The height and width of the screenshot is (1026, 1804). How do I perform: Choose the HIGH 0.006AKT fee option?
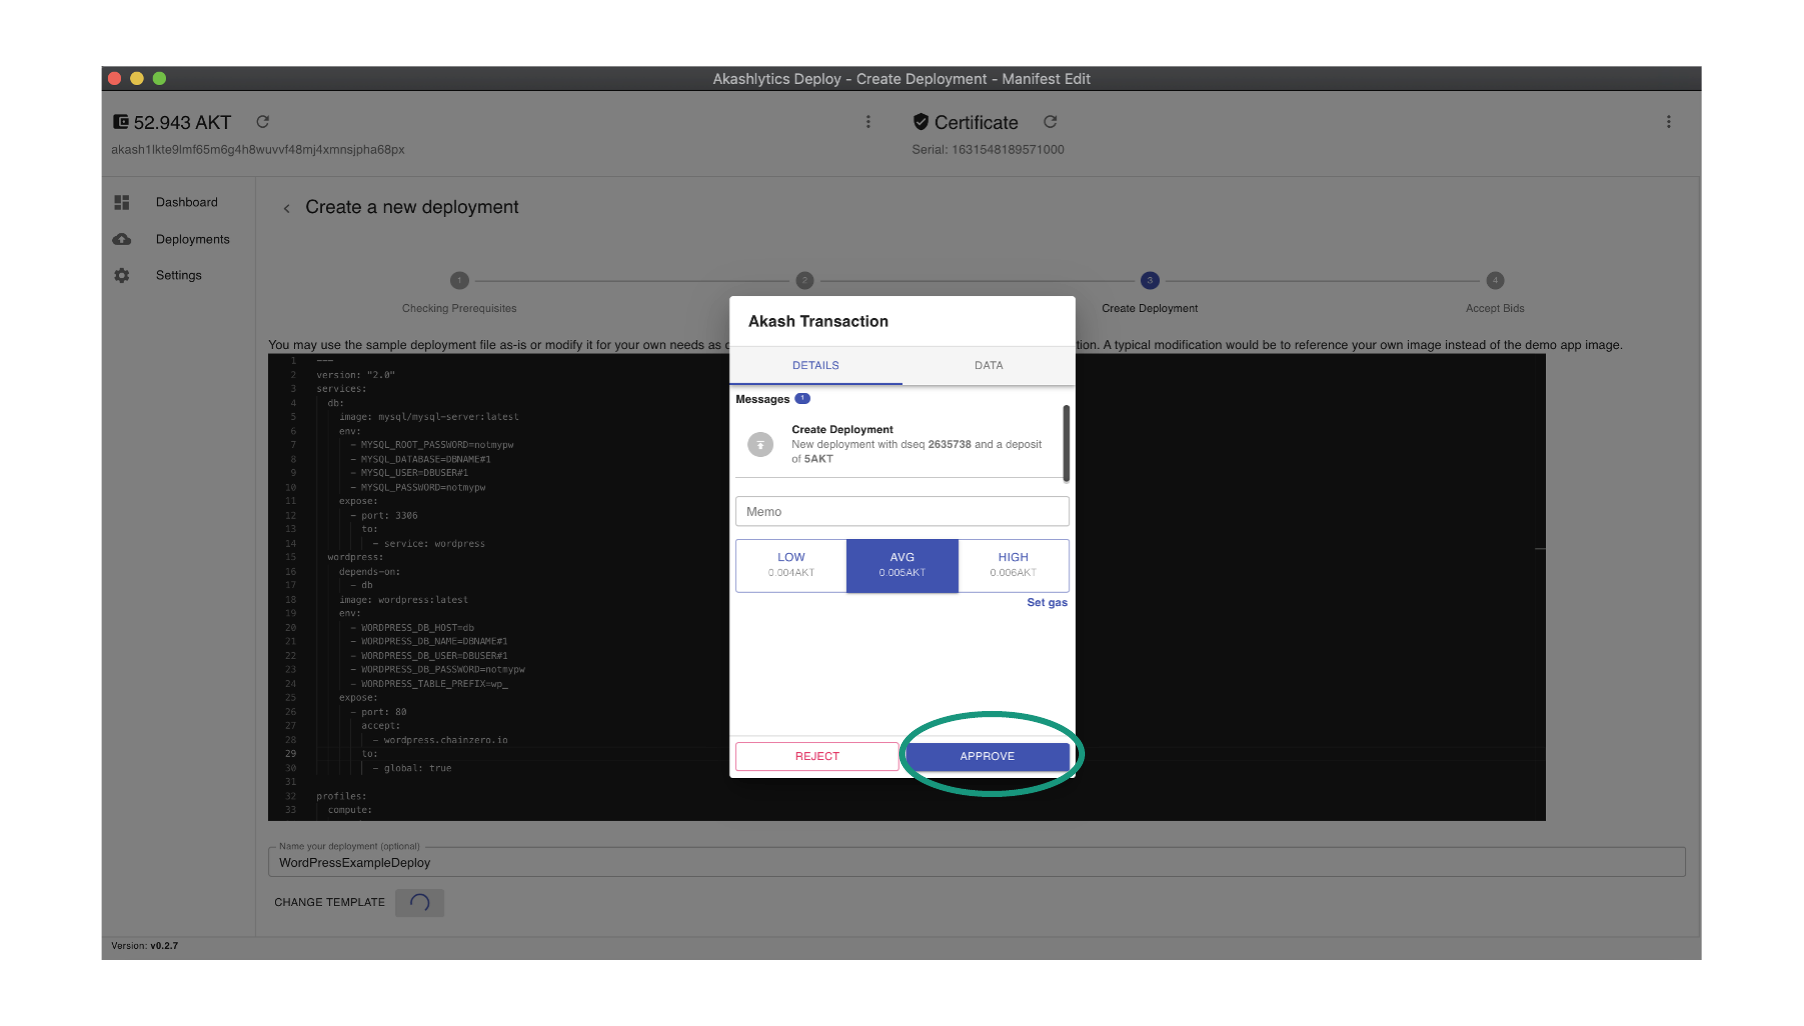(x=1013, y=566)
